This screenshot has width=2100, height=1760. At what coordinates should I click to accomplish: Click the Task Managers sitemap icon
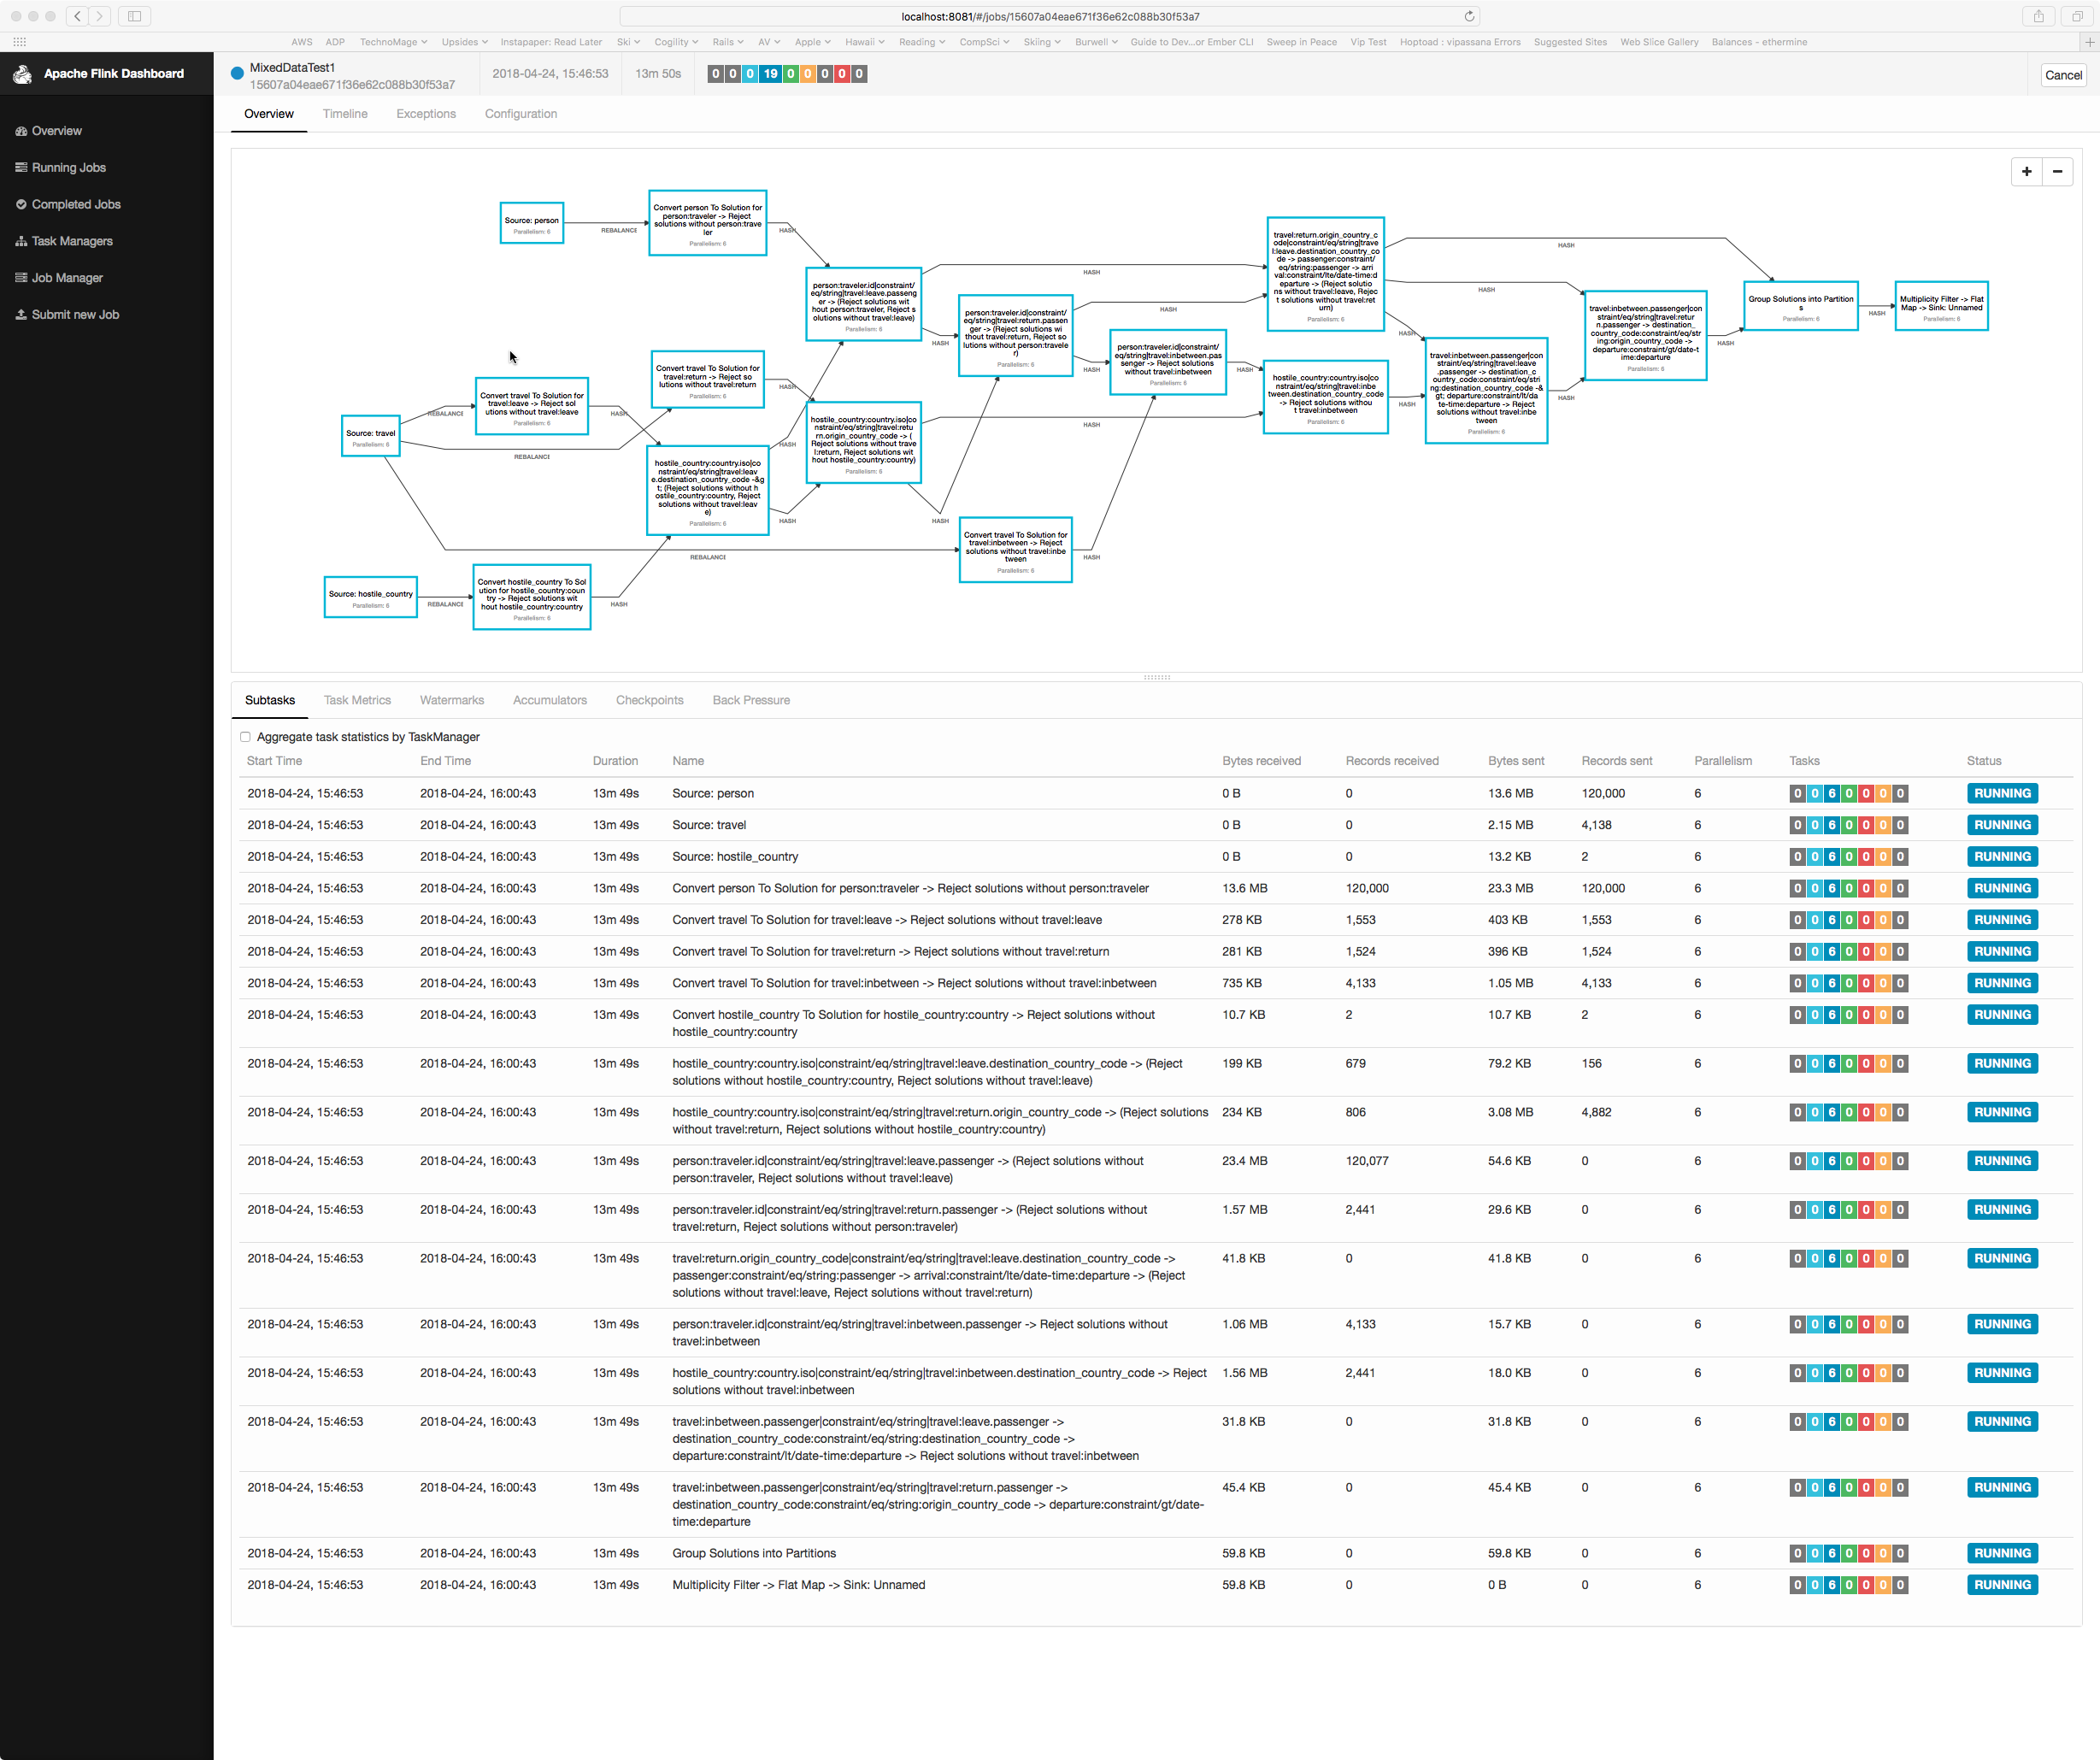(21, 241)
